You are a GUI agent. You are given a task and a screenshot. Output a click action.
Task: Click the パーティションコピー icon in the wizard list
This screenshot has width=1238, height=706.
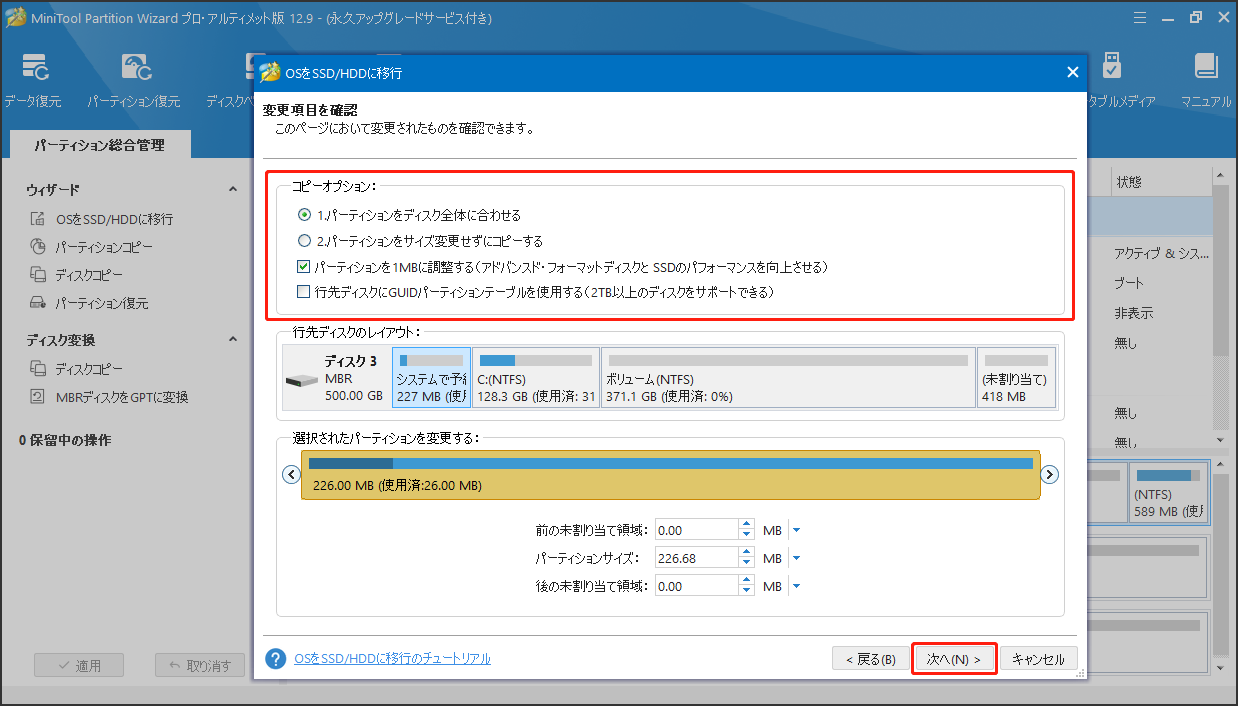37,247
